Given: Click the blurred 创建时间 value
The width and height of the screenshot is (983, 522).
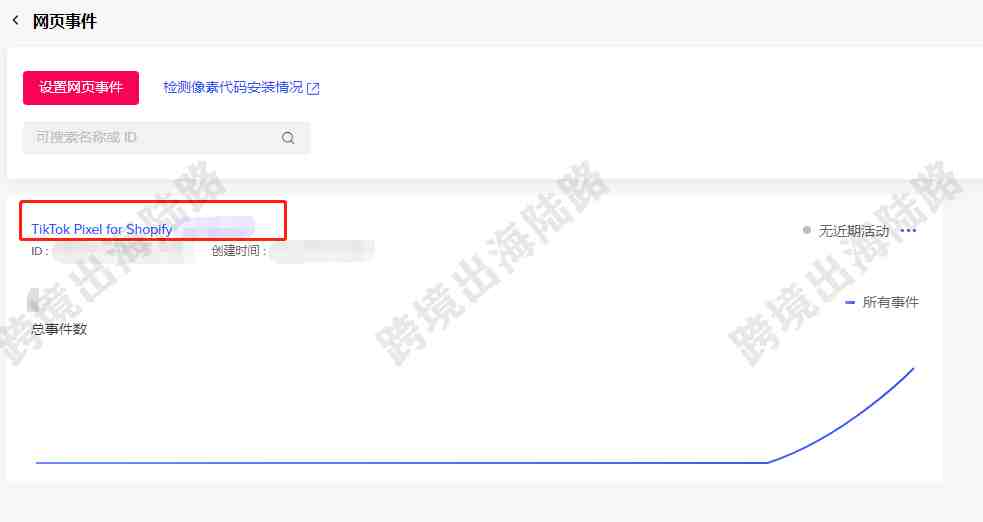Looking at the screenshot, I should click(x=322, y=251).
